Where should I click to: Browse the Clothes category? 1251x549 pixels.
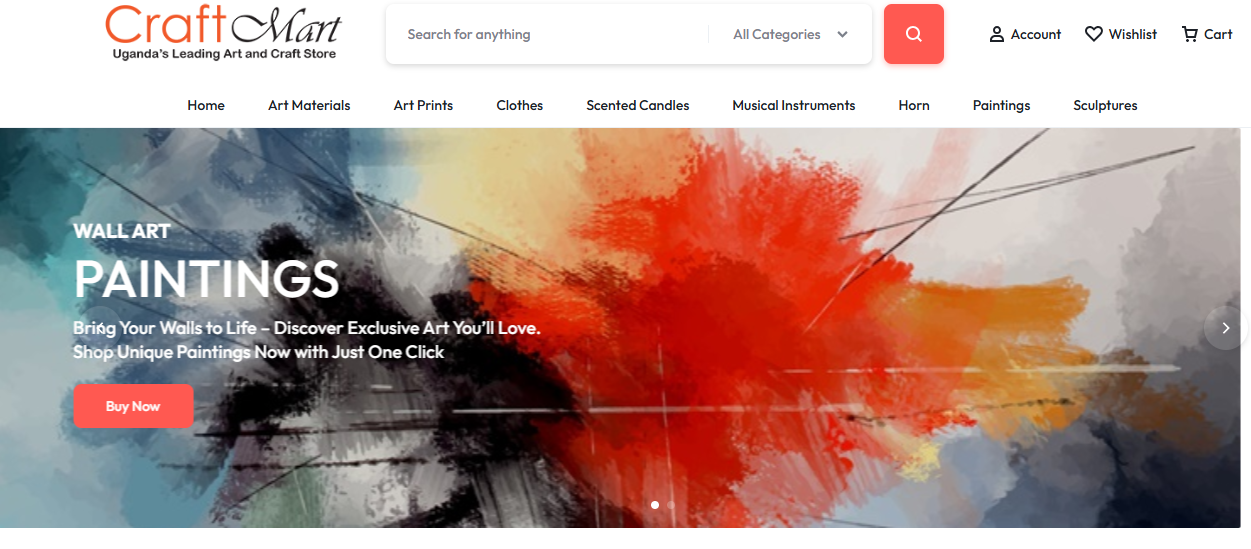coord(520,105)
